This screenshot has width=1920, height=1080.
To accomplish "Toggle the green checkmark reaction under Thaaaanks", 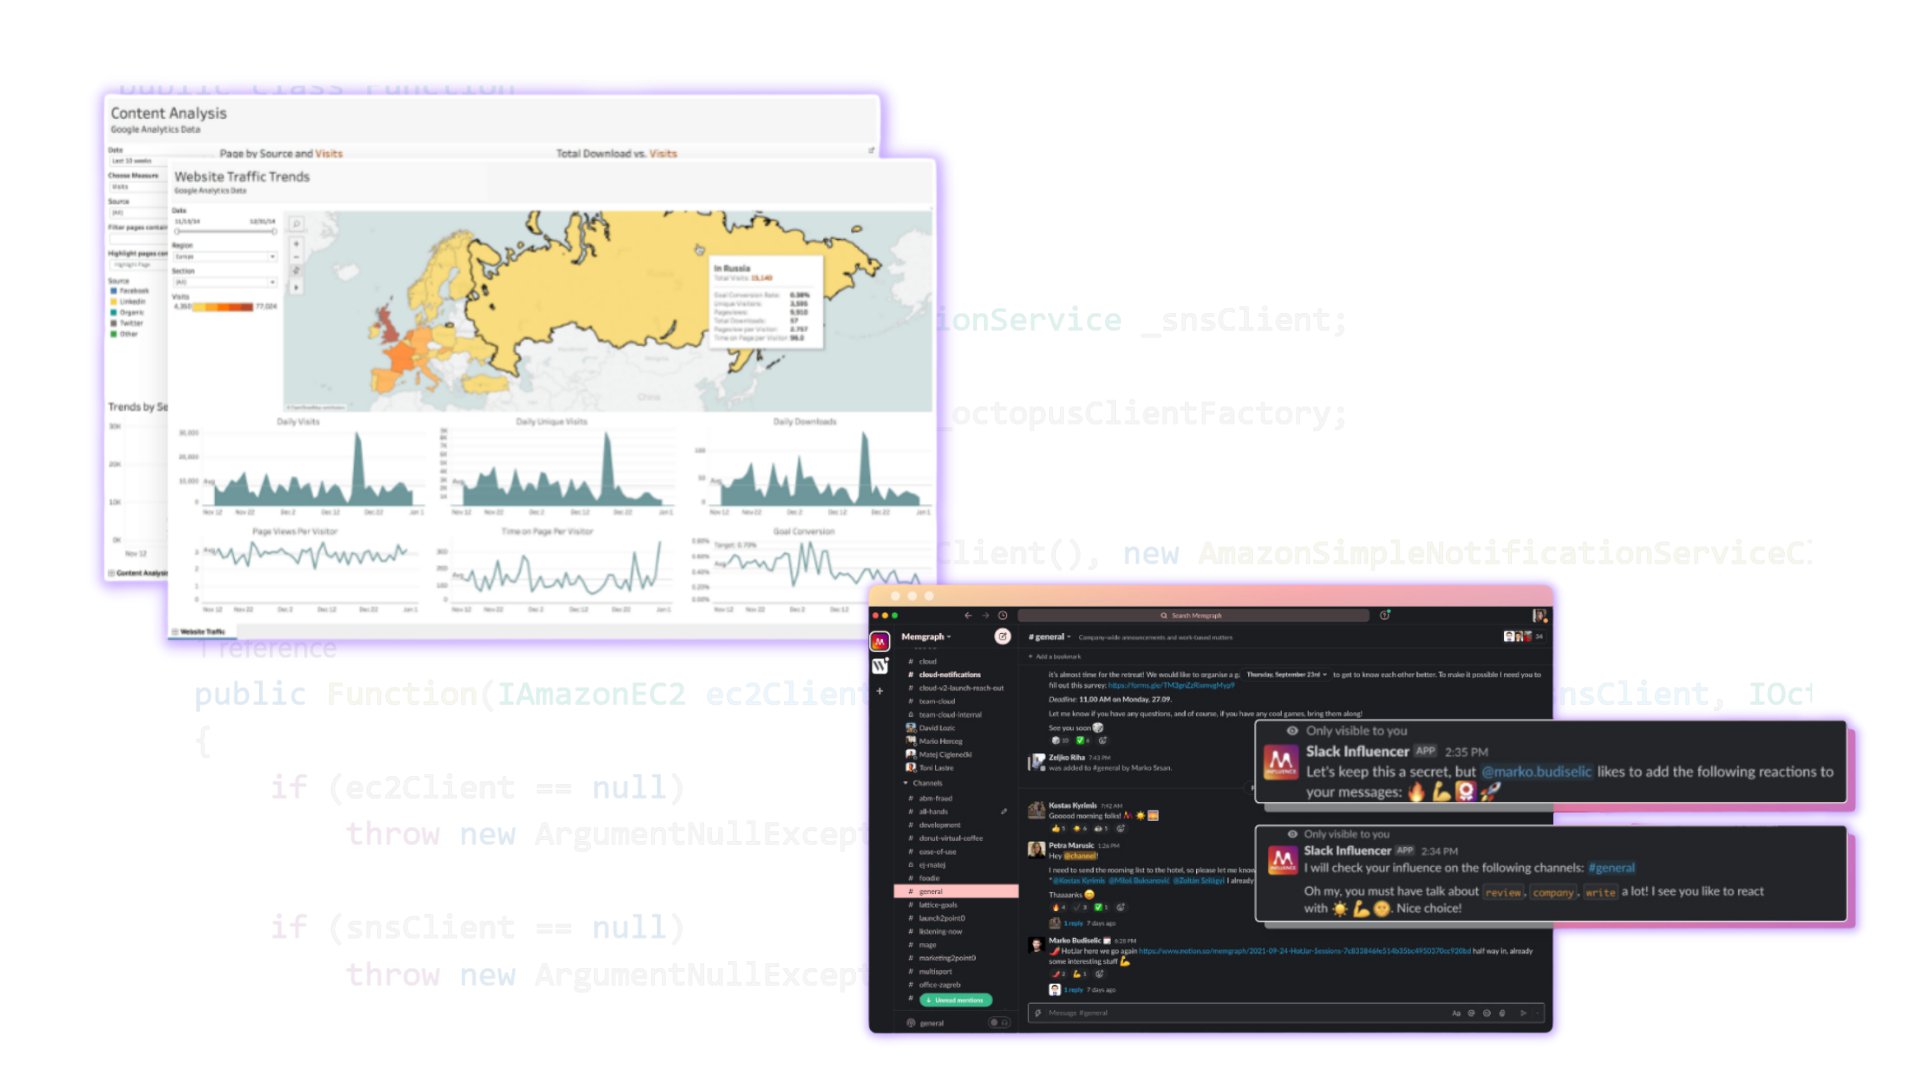I will click(x=1100, y=908).
